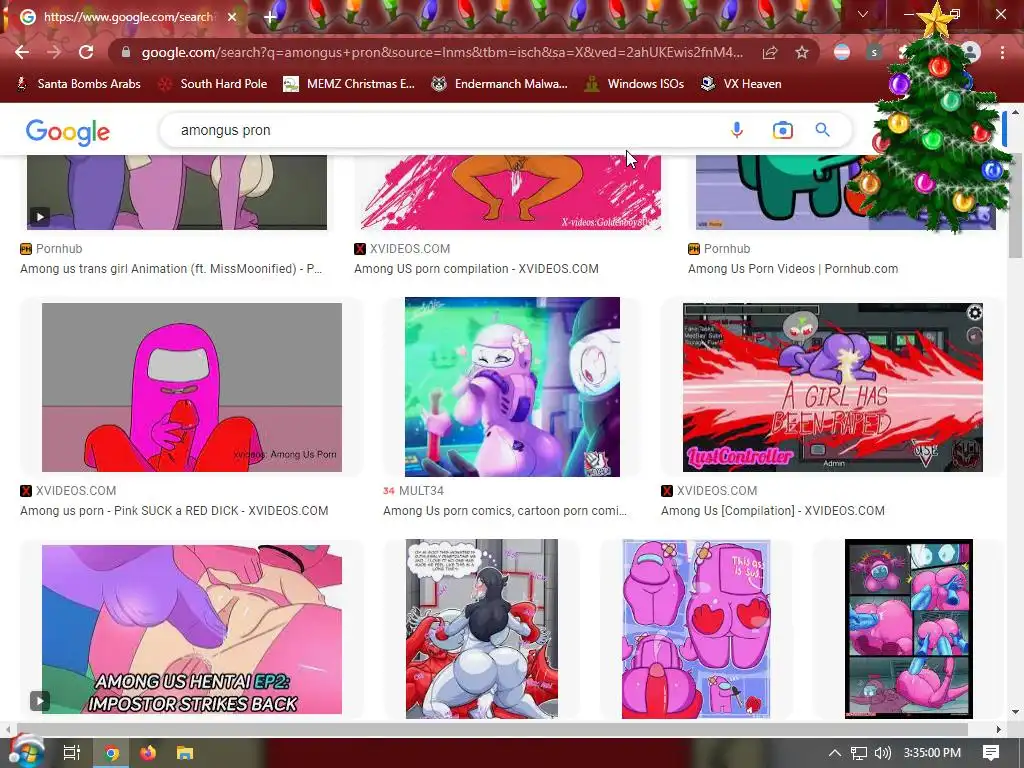The image size is (1024, 768).
Task: View site information via the lock icon
Action: coord(126,52)
